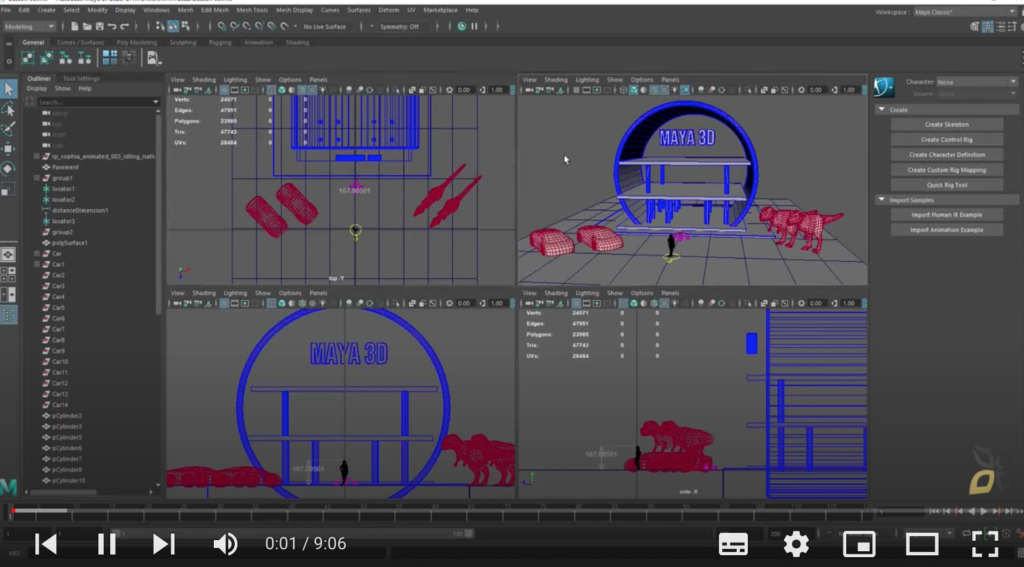
Task: Expand the group1 node in Outliner
Action: click(37, 178)
